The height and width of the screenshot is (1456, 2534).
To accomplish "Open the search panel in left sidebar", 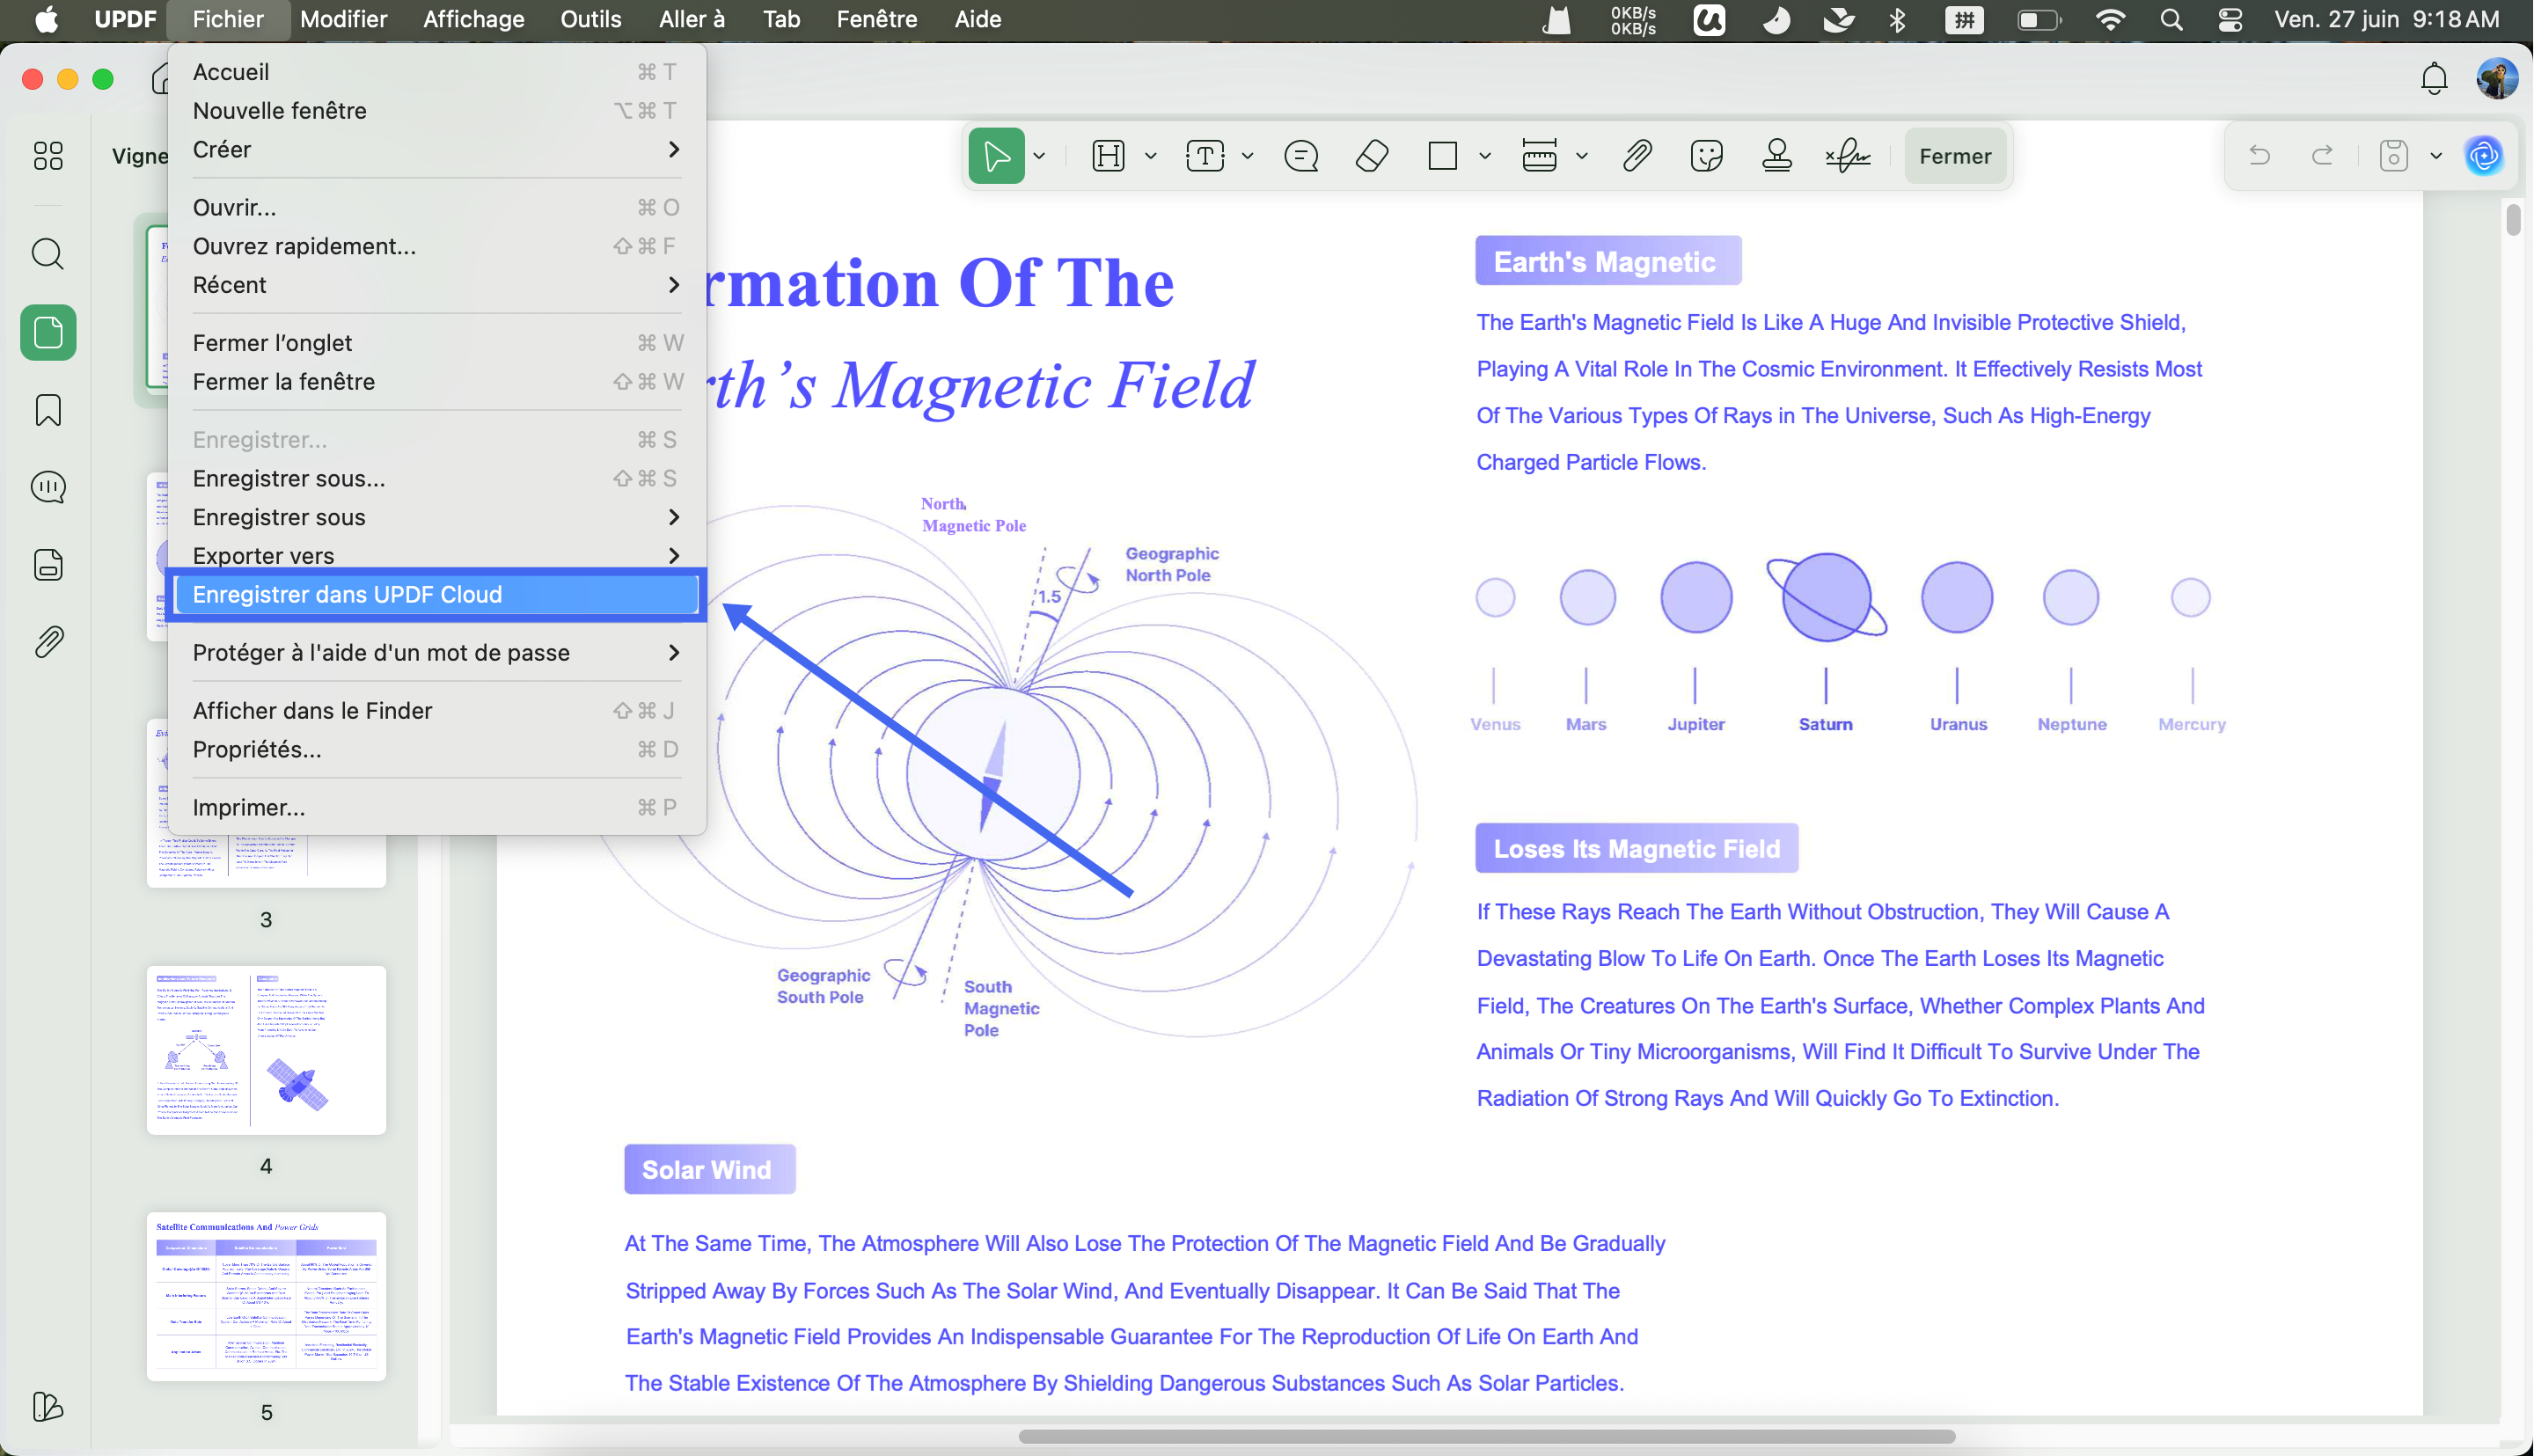I will [48, 254].
